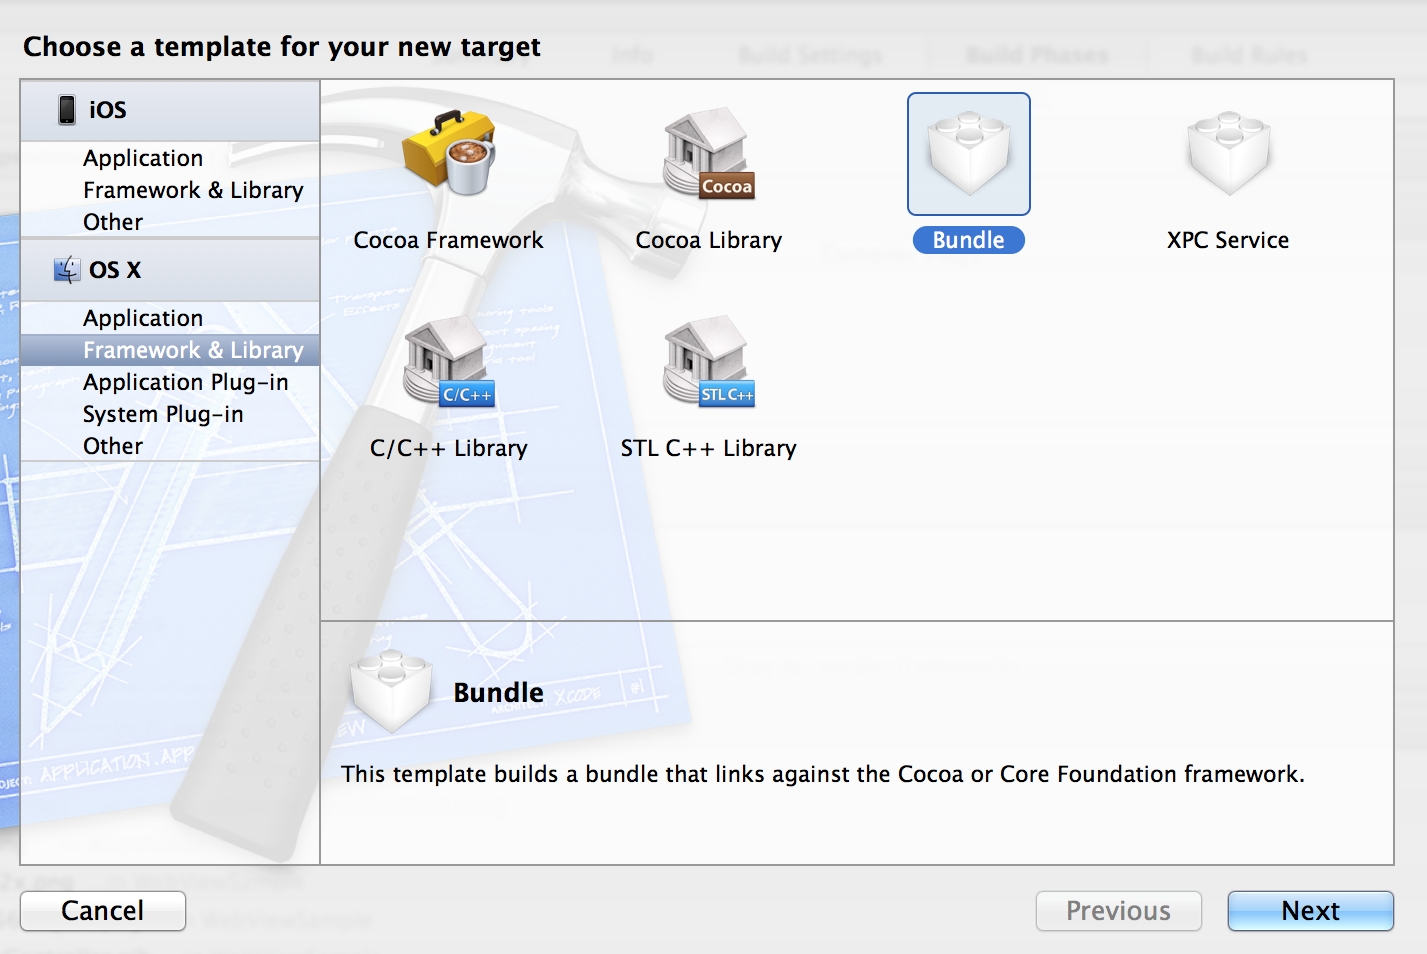
Task: Select the Bundle brick icon in the template grid
Action: (x=968, y=154)
